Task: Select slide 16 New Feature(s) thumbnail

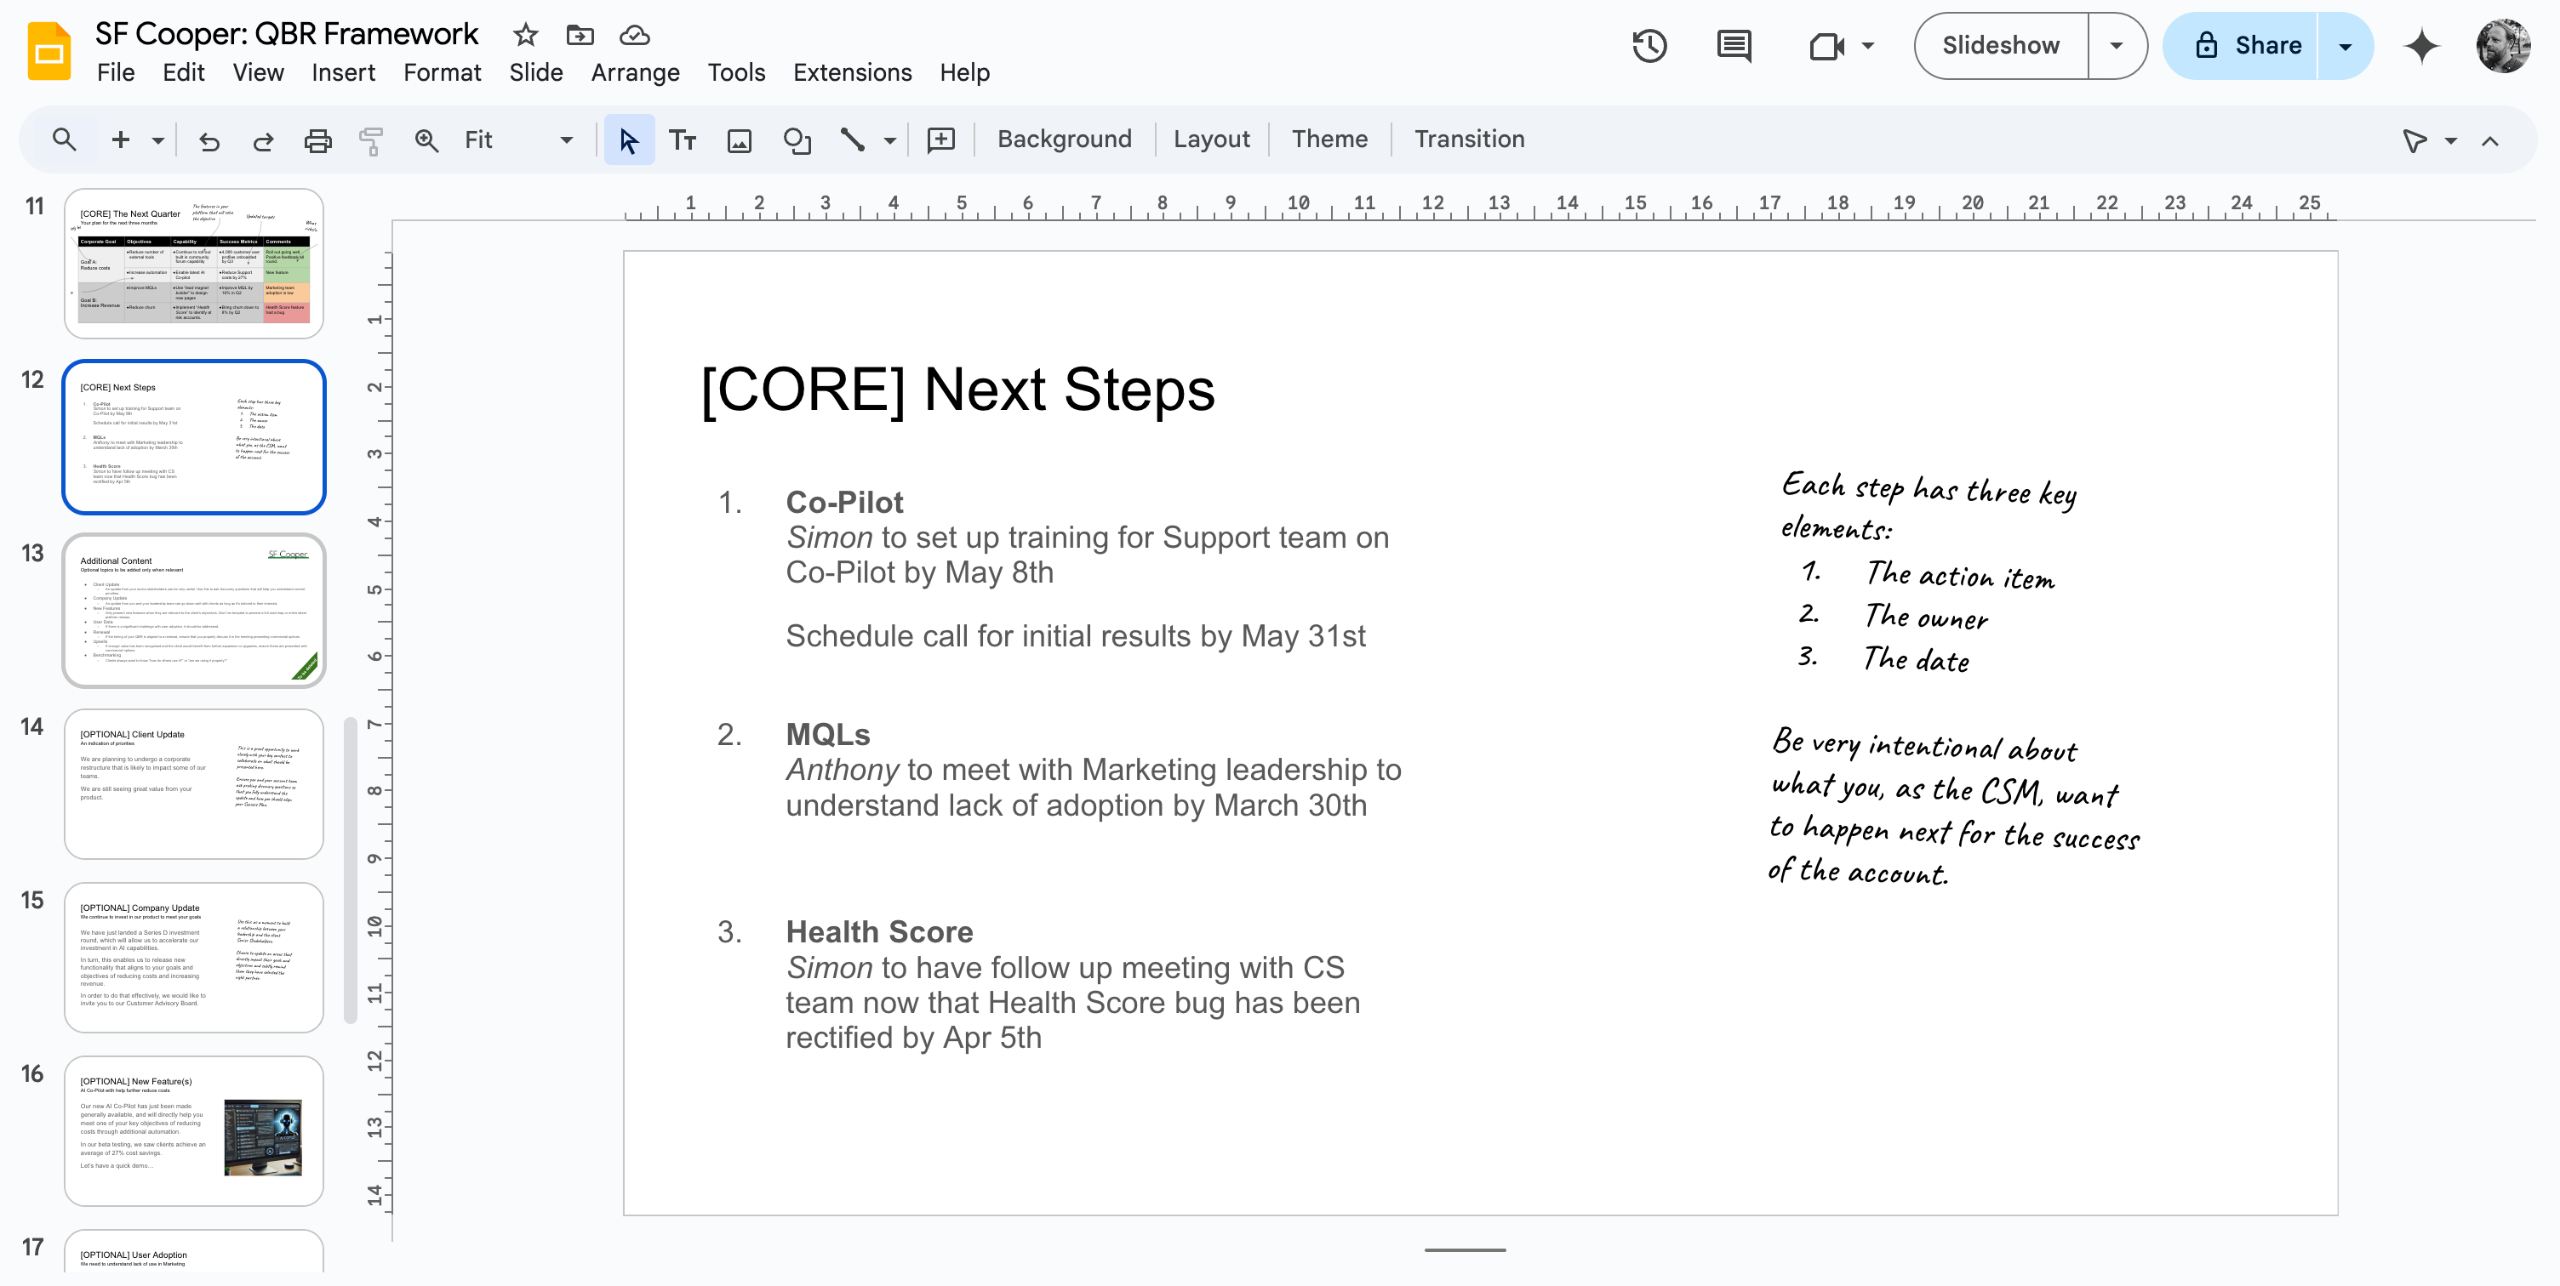Action: pos(194,1130)
